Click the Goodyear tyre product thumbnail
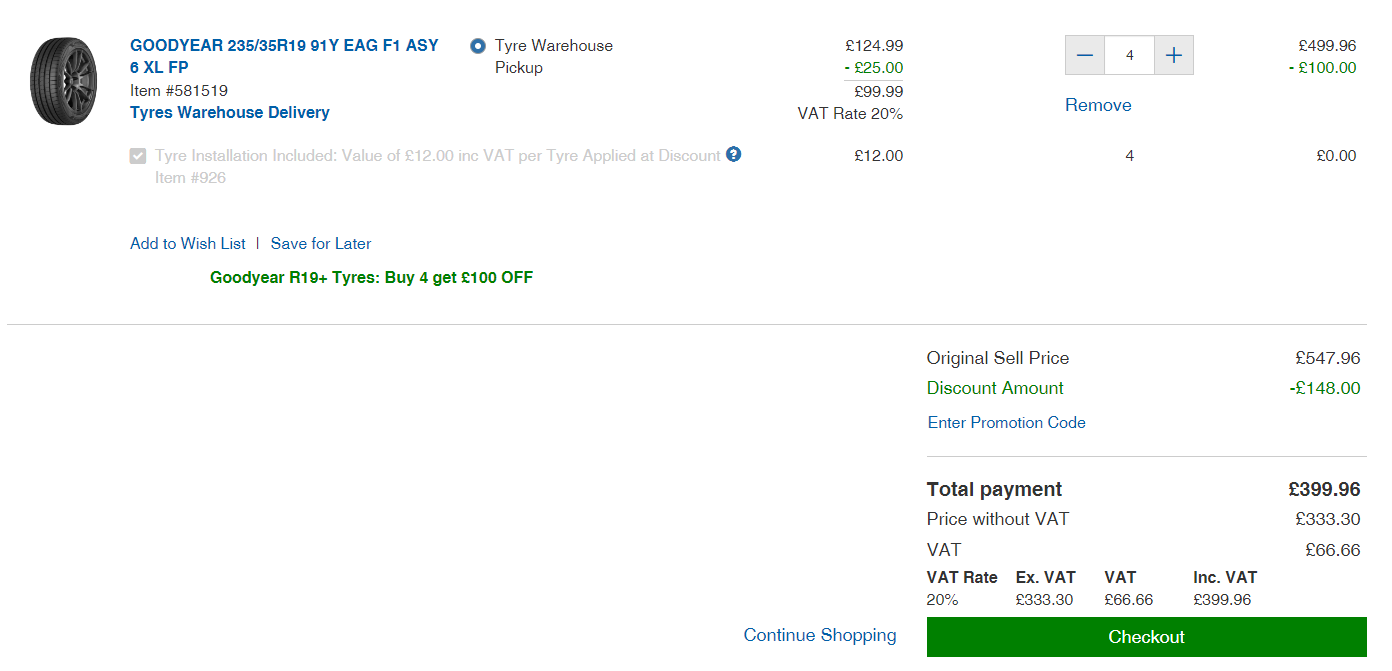1392x671 pixels. 63,81
